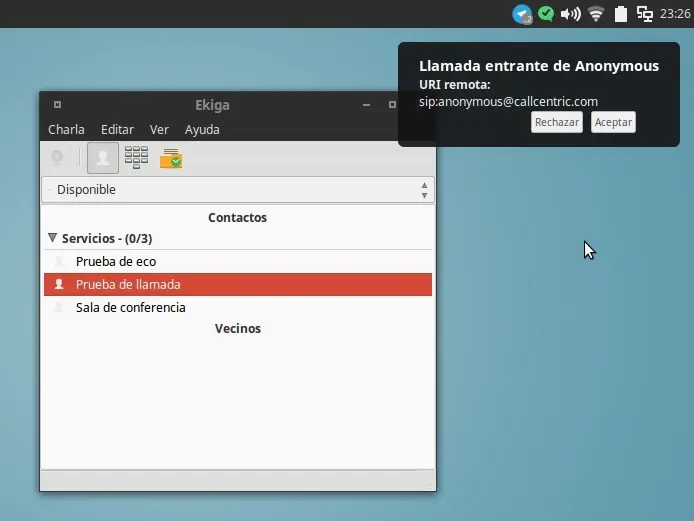Open the call history folder icon

[171, 158]
